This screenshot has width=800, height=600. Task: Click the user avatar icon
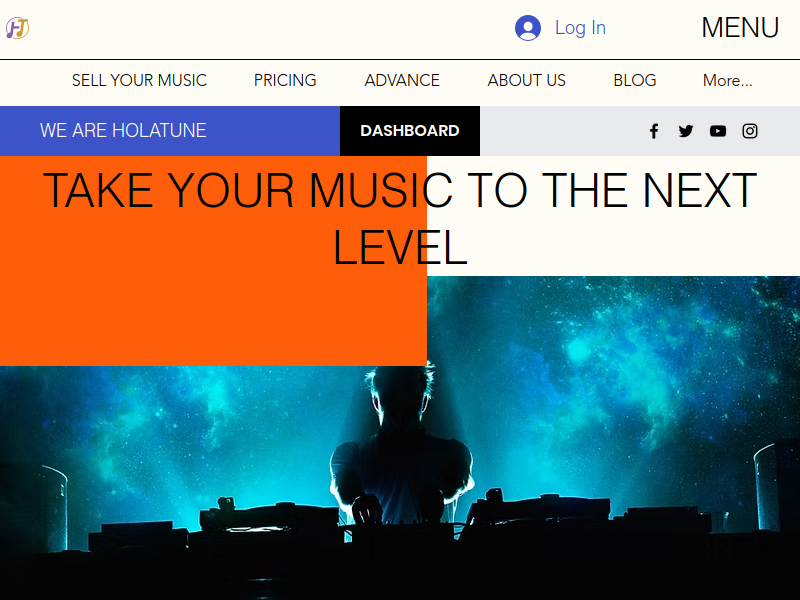click(x=528, y=28)
